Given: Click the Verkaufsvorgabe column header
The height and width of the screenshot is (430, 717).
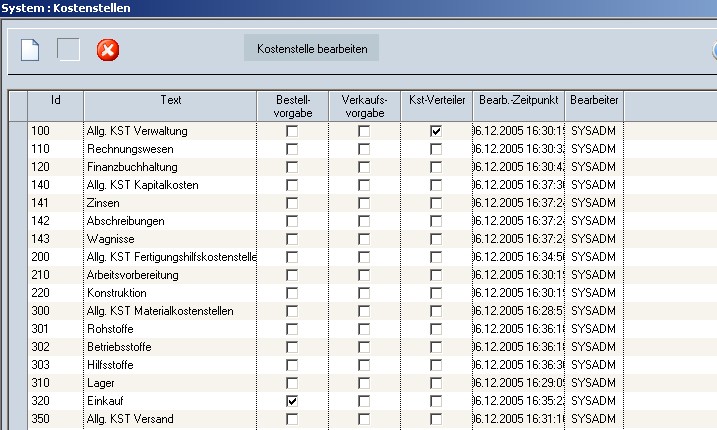Looking at the screenshot, I should pyautogui.click(x=364, y=106).
